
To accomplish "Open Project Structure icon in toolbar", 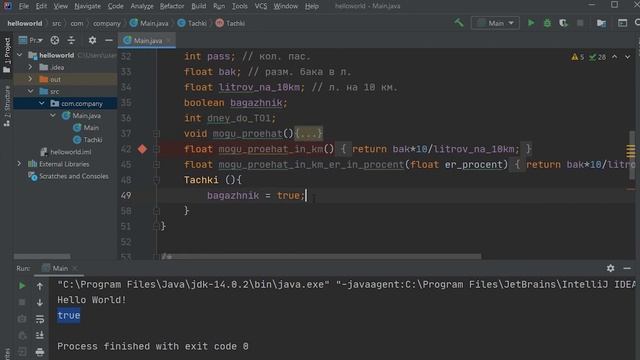I will [x=601, y=23].
